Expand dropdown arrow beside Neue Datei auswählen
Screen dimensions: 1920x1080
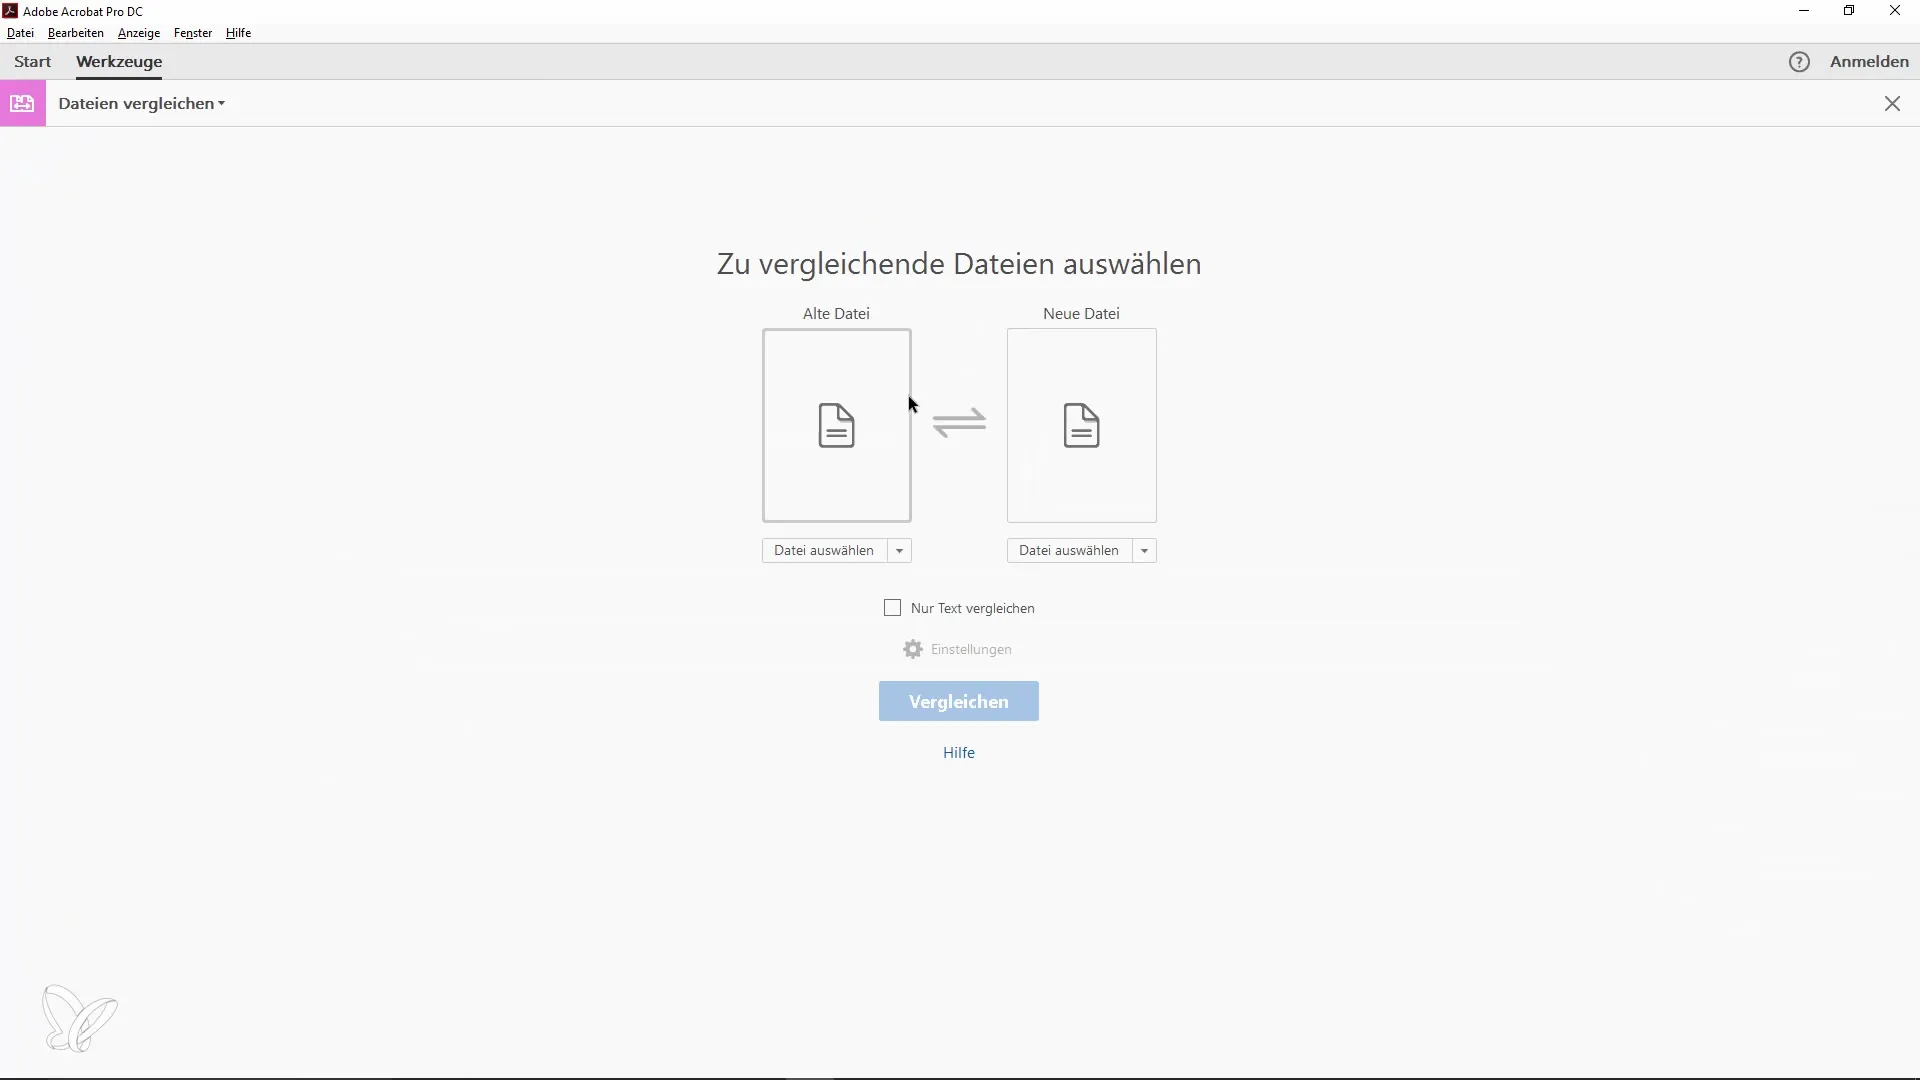click(x=1144, y=551)
